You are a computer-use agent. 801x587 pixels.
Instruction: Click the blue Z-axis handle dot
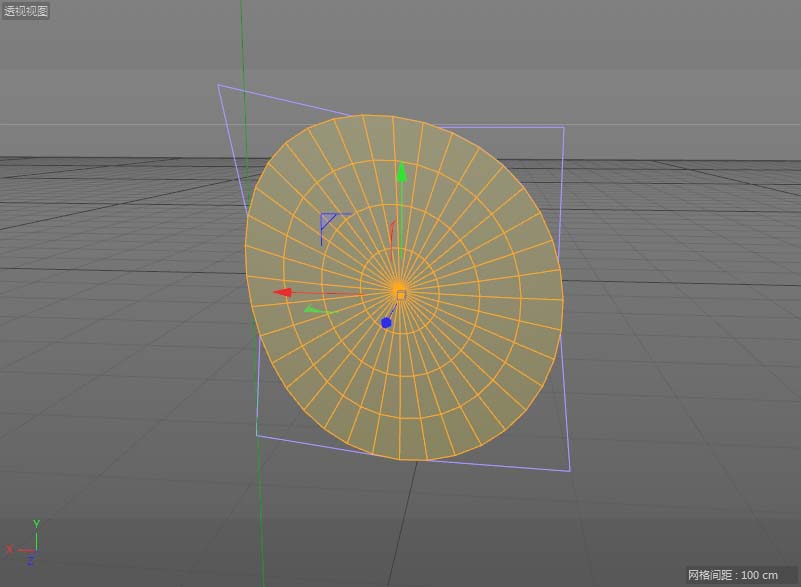(x=386, y=323)
